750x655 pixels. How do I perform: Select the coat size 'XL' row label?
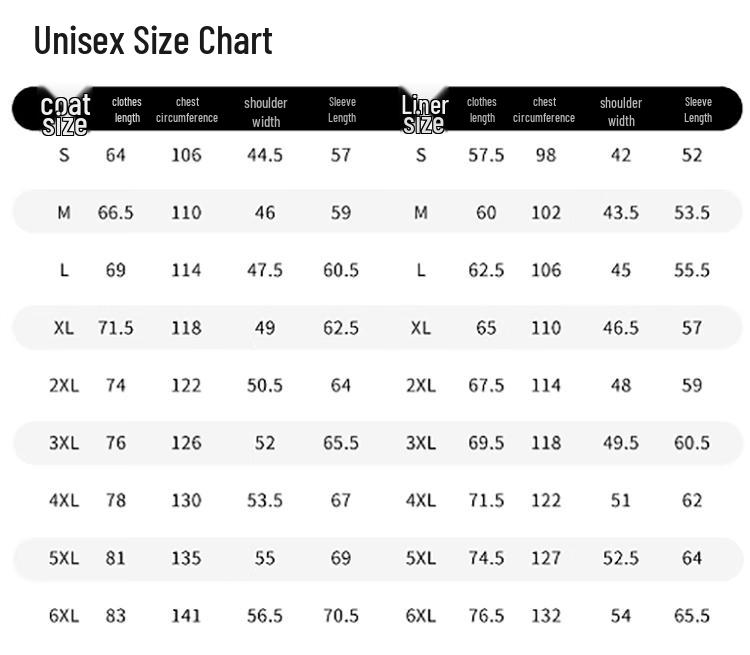(64, 328)
